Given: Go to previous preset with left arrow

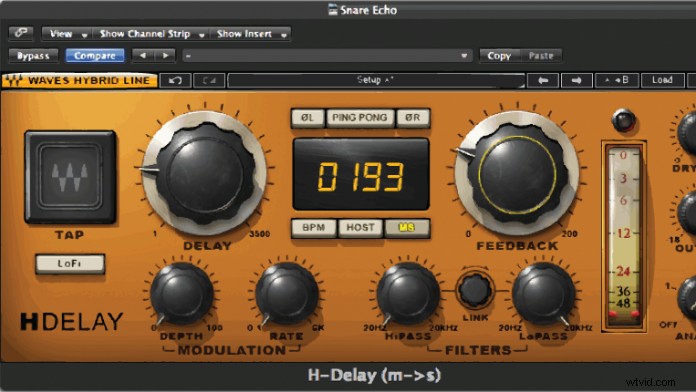Looking at the screenshot, I should (x=543, y=80).
